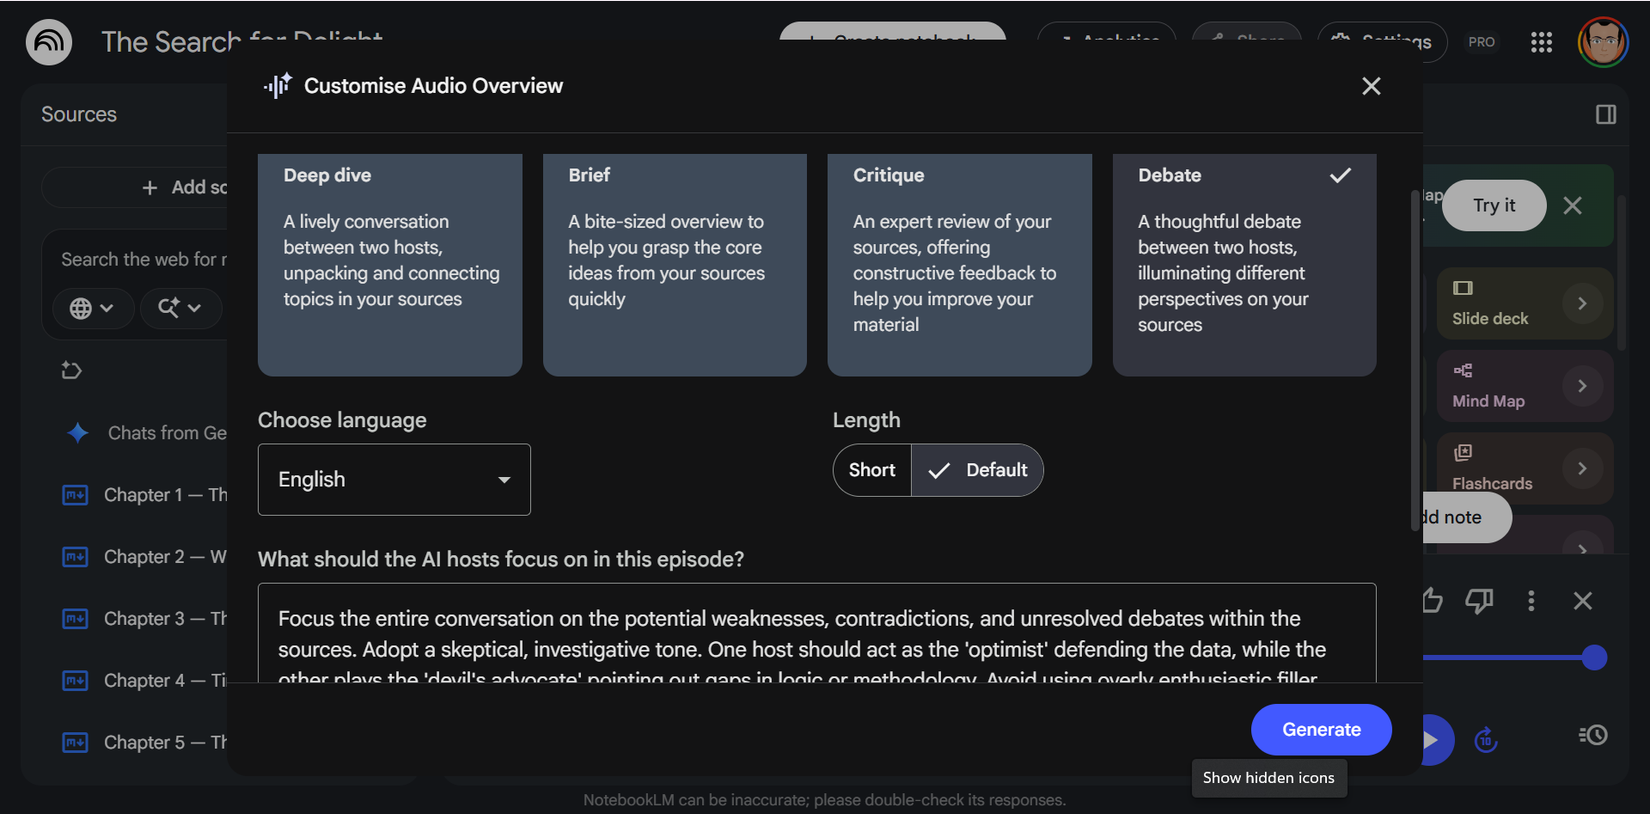Click the Search the web field
The width and height of the screenshot is (1650, 814).
point(144,260)
